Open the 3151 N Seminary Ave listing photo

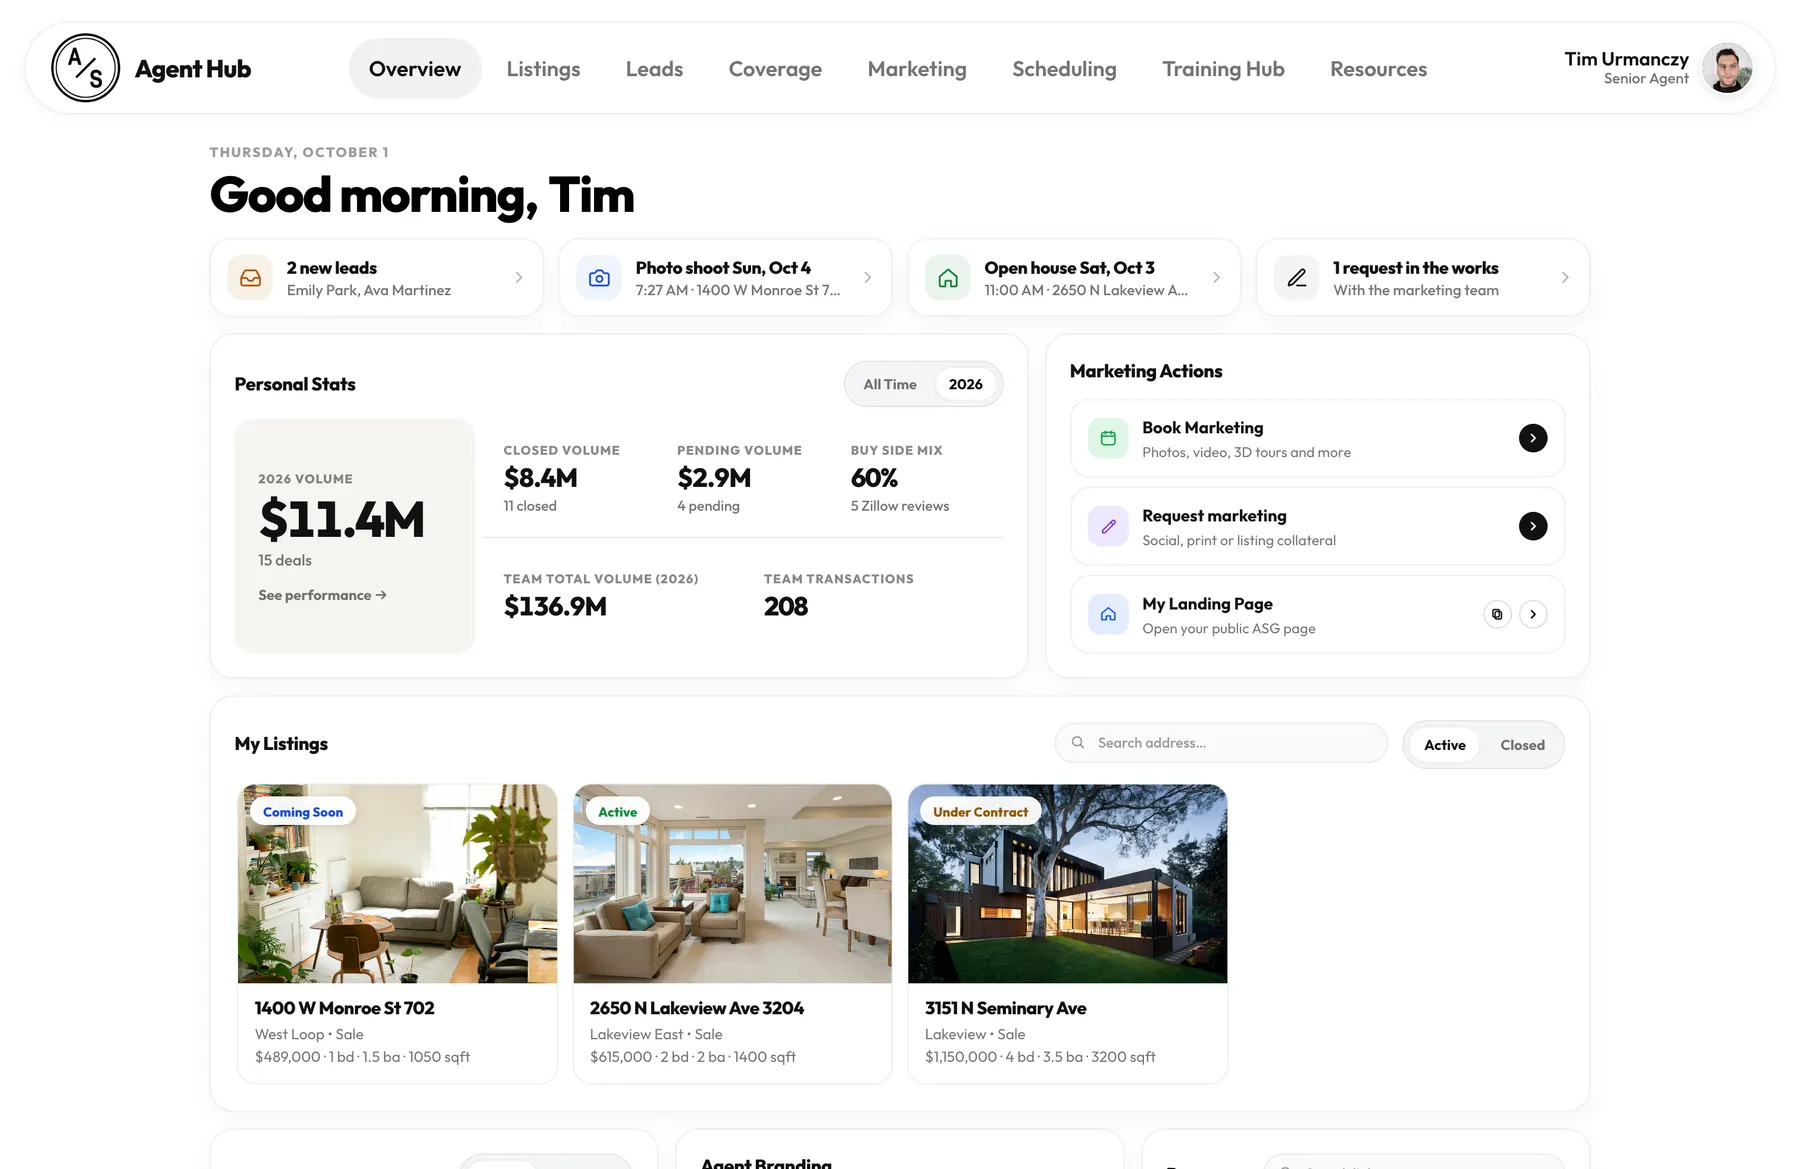click(1067, 884)
